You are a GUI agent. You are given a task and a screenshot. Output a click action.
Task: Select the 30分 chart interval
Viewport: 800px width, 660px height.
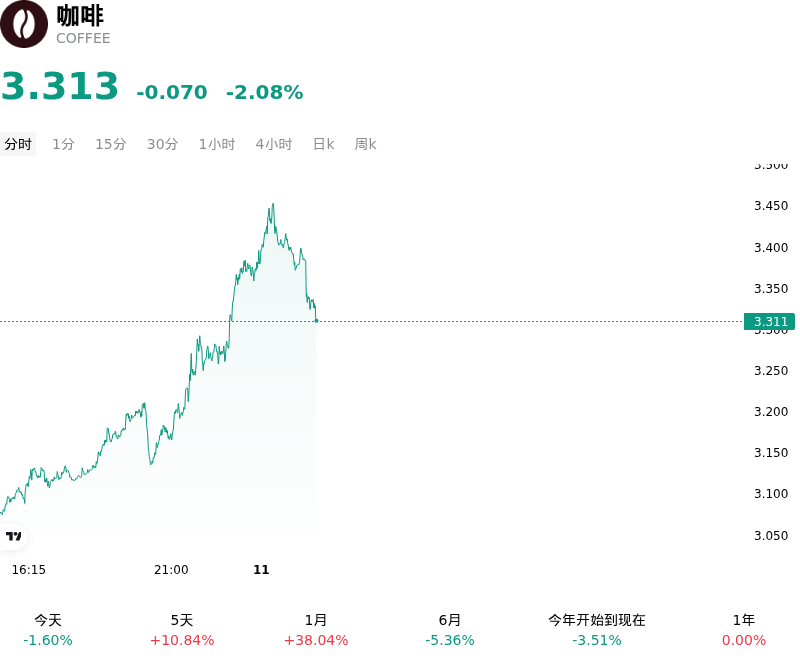pyautogui.click(x=162, y=144)
